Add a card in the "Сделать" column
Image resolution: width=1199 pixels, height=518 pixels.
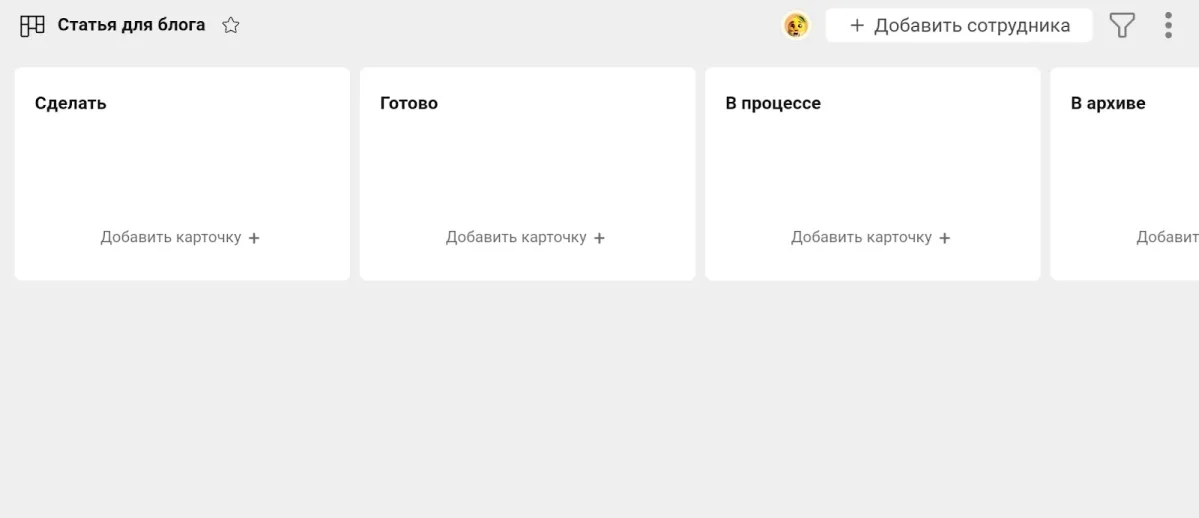(x=171, y=237)
